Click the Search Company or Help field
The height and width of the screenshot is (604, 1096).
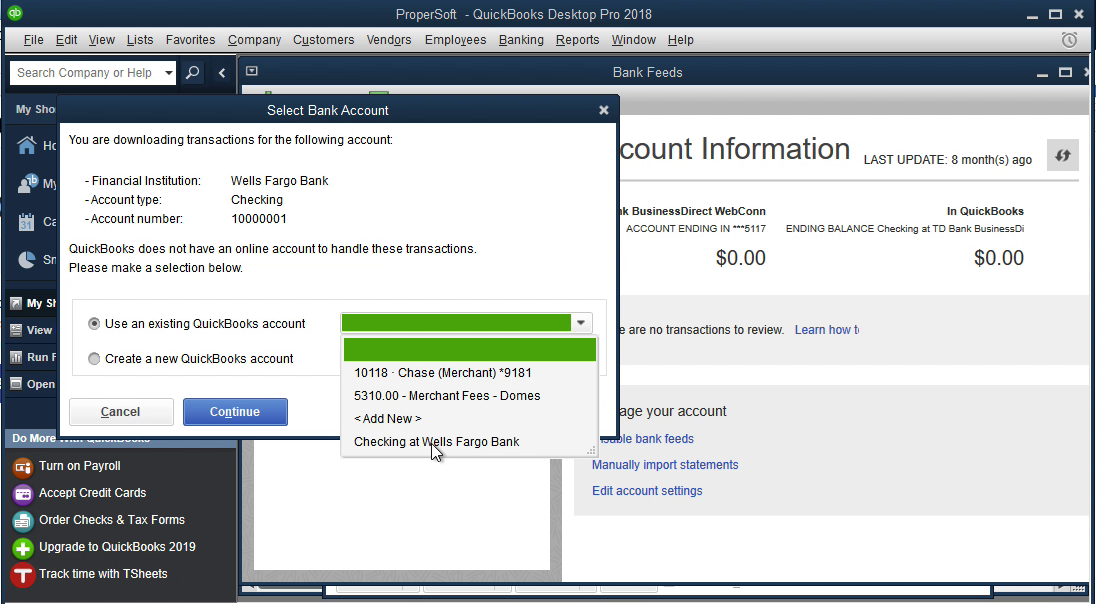pos(86,73)
